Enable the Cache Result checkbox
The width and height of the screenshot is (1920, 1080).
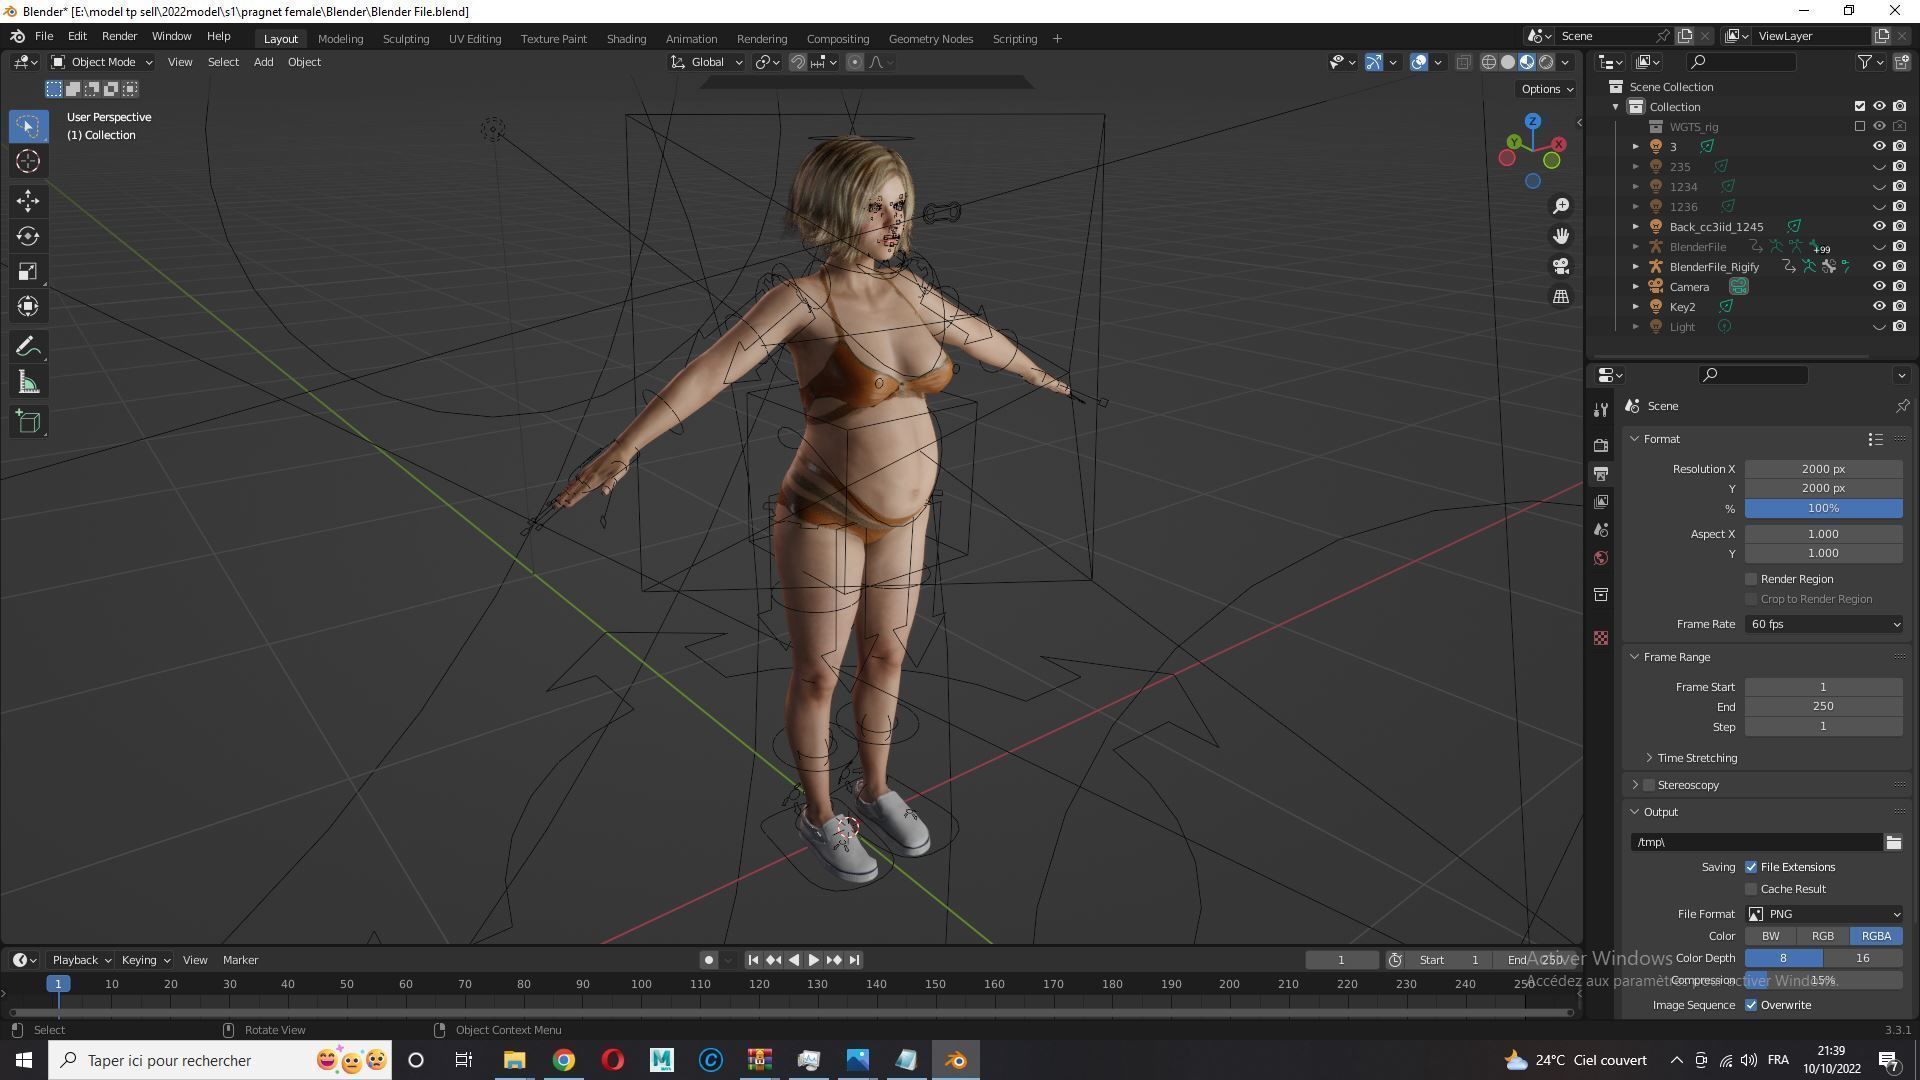click(x=1751, y=889)
